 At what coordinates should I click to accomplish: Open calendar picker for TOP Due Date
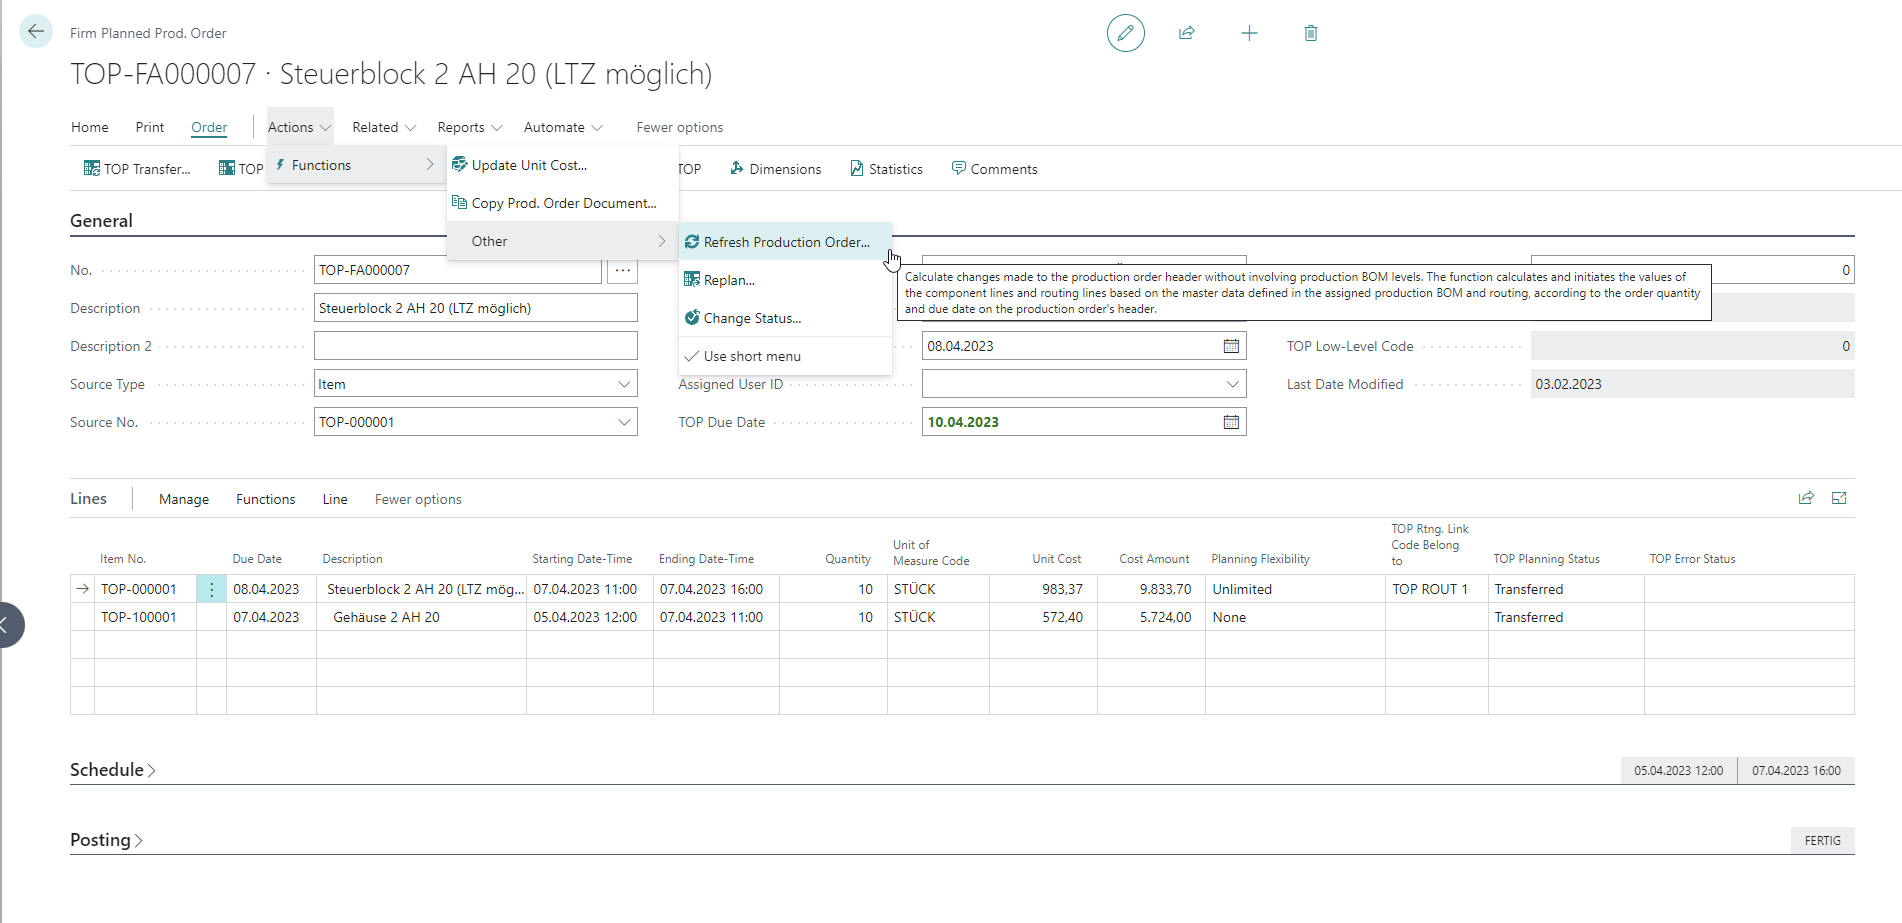point(1231,422)
